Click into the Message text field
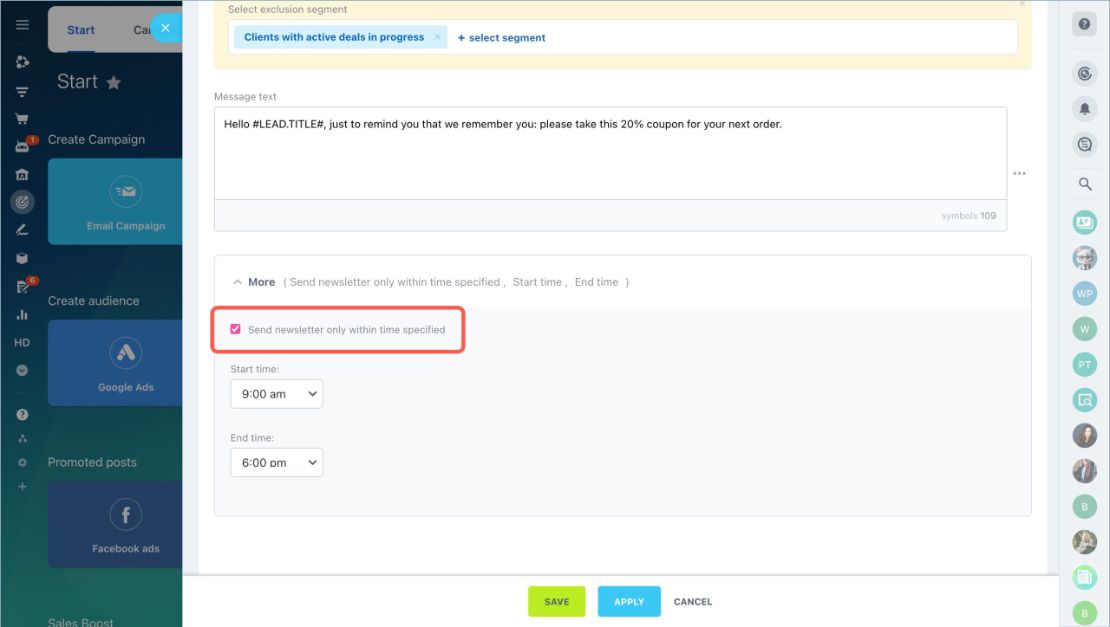The image size is (1110, 627). point(610,153)
